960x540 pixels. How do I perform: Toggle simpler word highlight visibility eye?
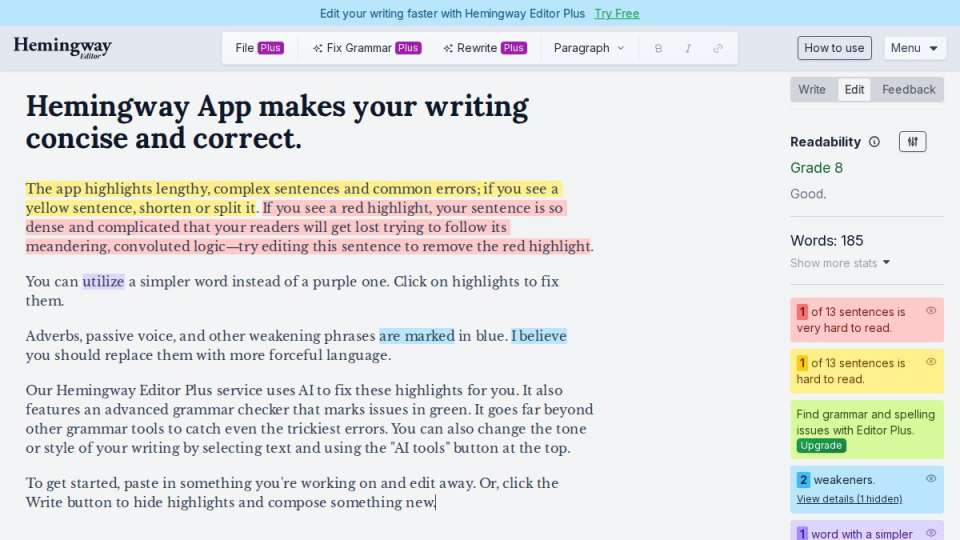coord(931,533)
